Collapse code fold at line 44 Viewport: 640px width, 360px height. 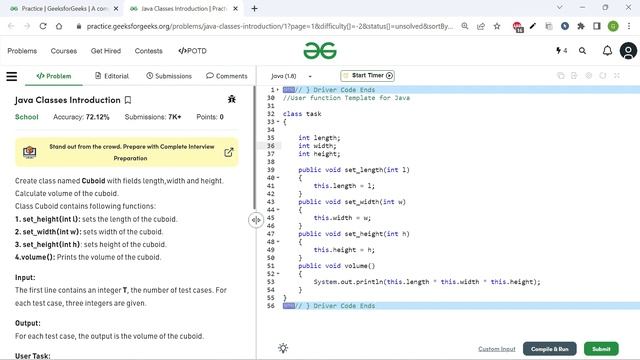pyautogui.click(x=278, y=209)
